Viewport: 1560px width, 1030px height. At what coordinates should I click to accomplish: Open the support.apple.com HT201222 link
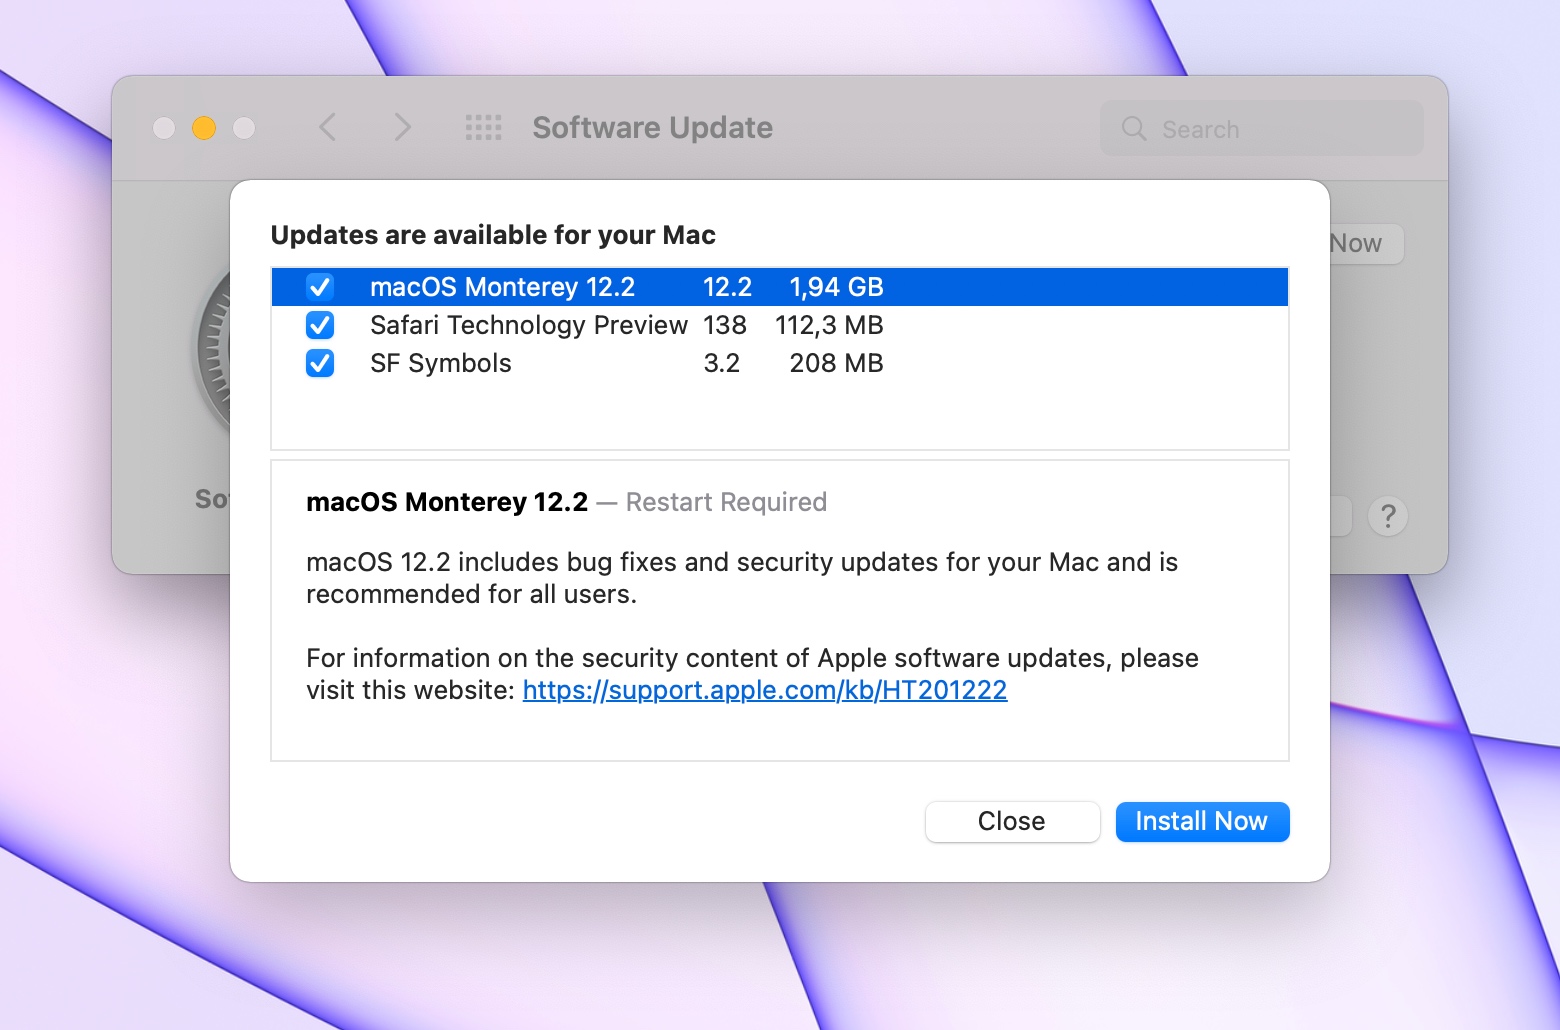click(765, 690)
